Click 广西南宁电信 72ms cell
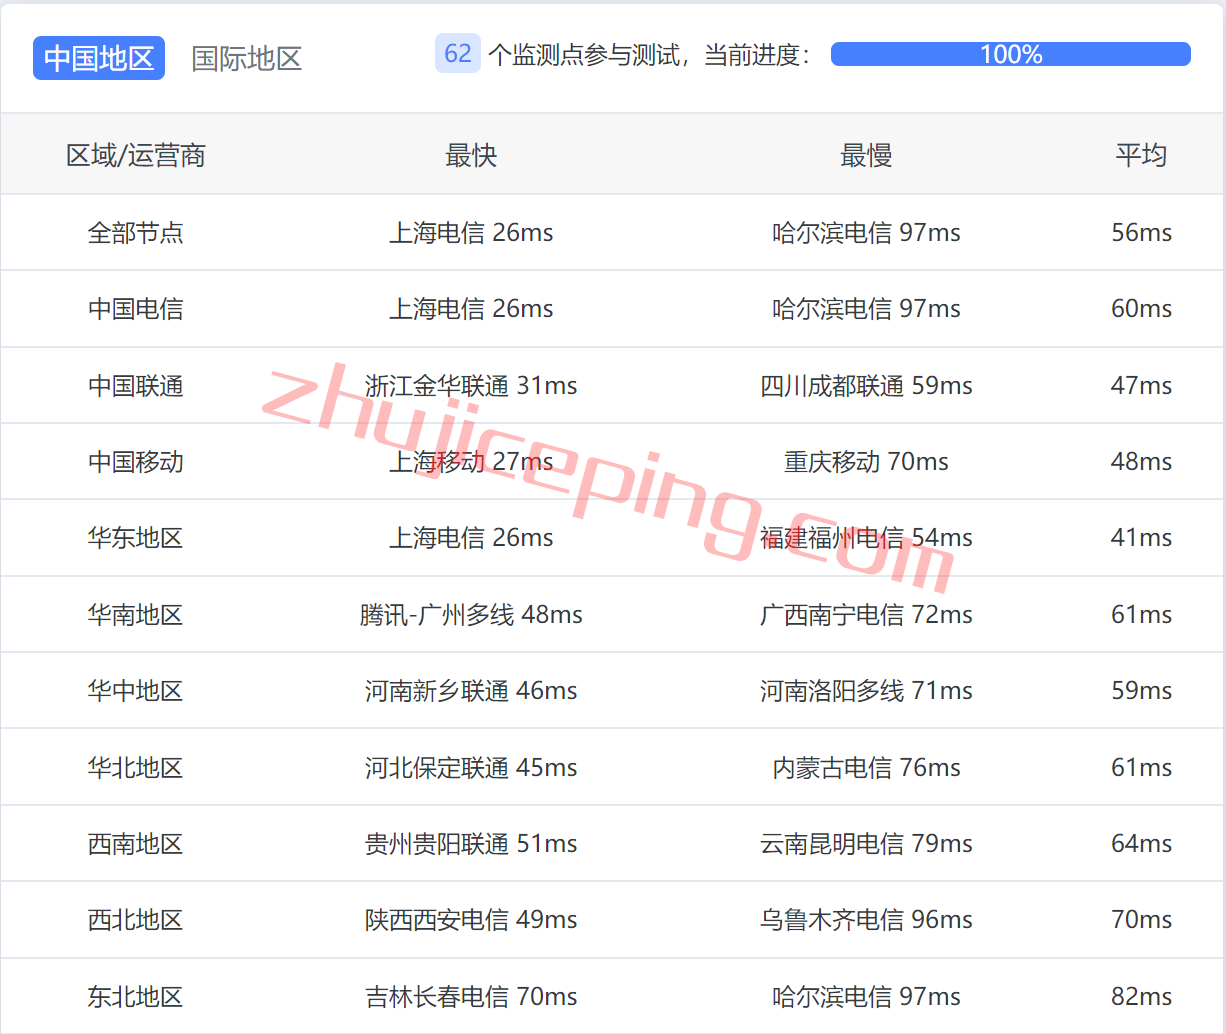The image size is (1226, 1034). [x=866, y=614]
